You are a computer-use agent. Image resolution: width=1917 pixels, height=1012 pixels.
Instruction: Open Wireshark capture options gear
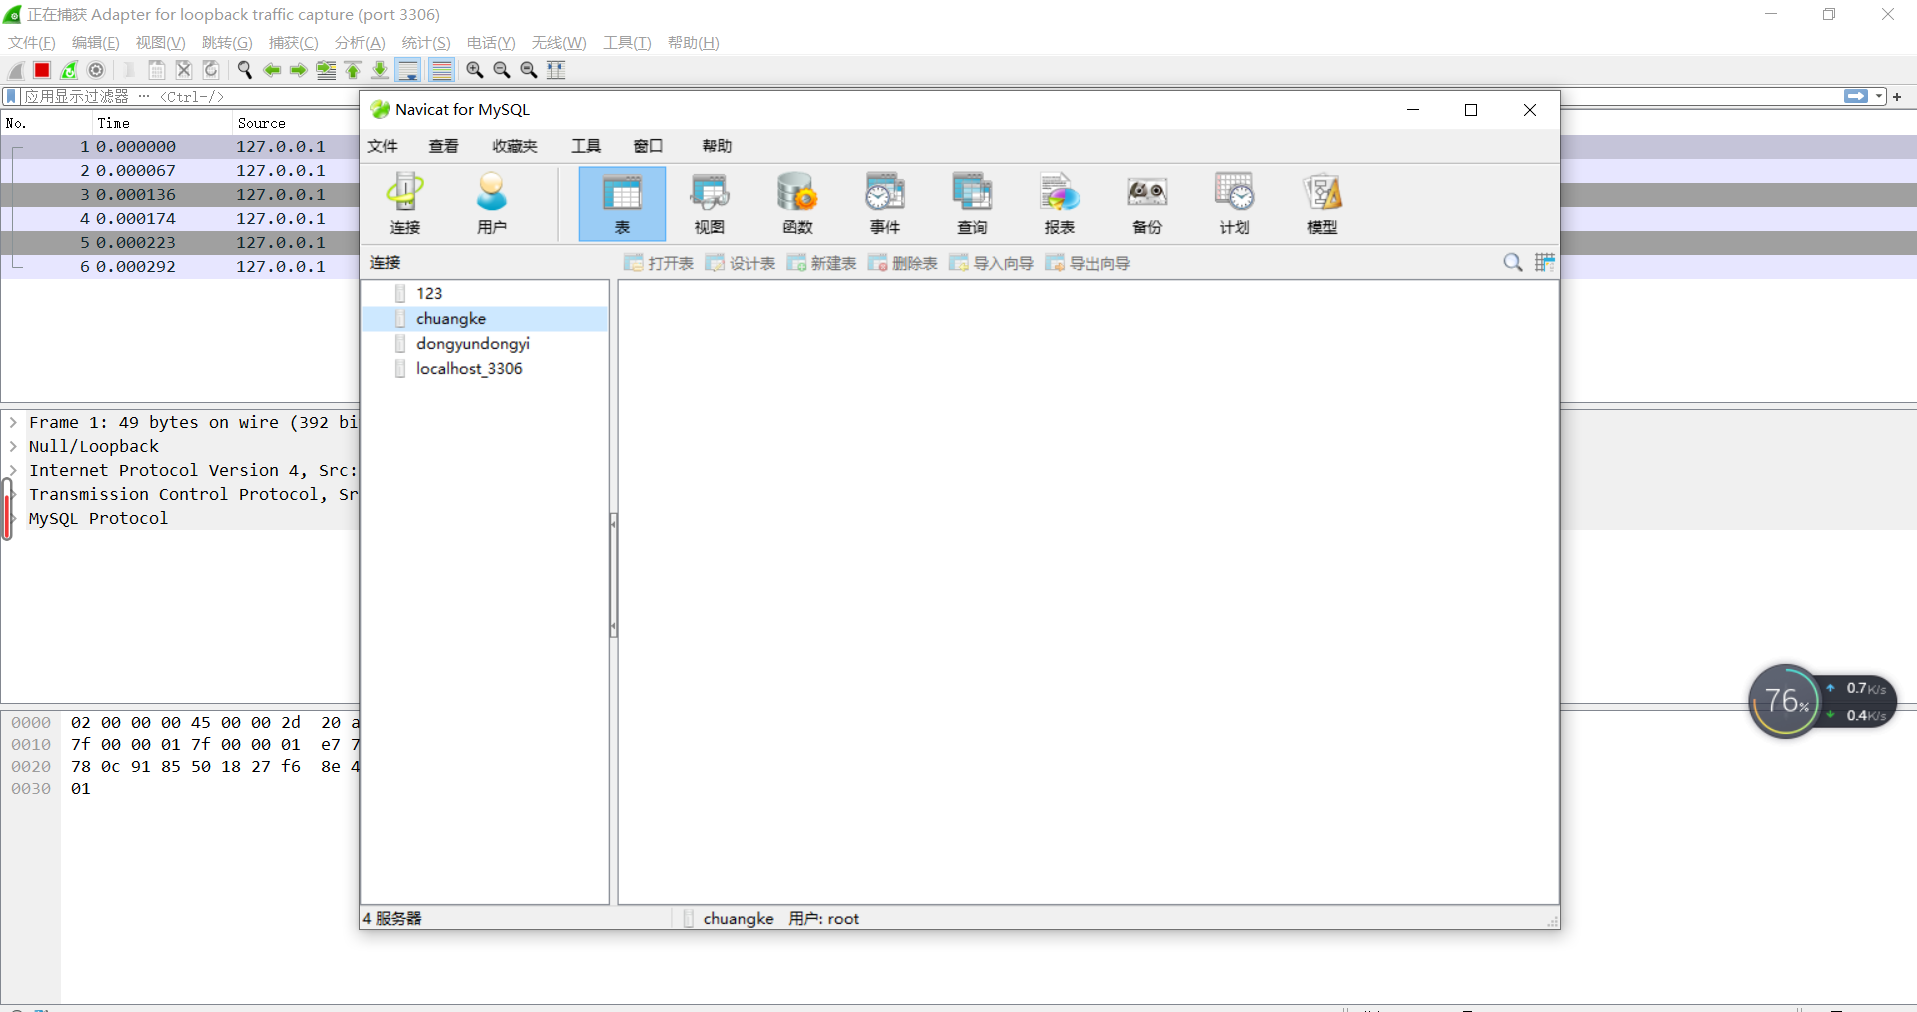pos(96,70)
